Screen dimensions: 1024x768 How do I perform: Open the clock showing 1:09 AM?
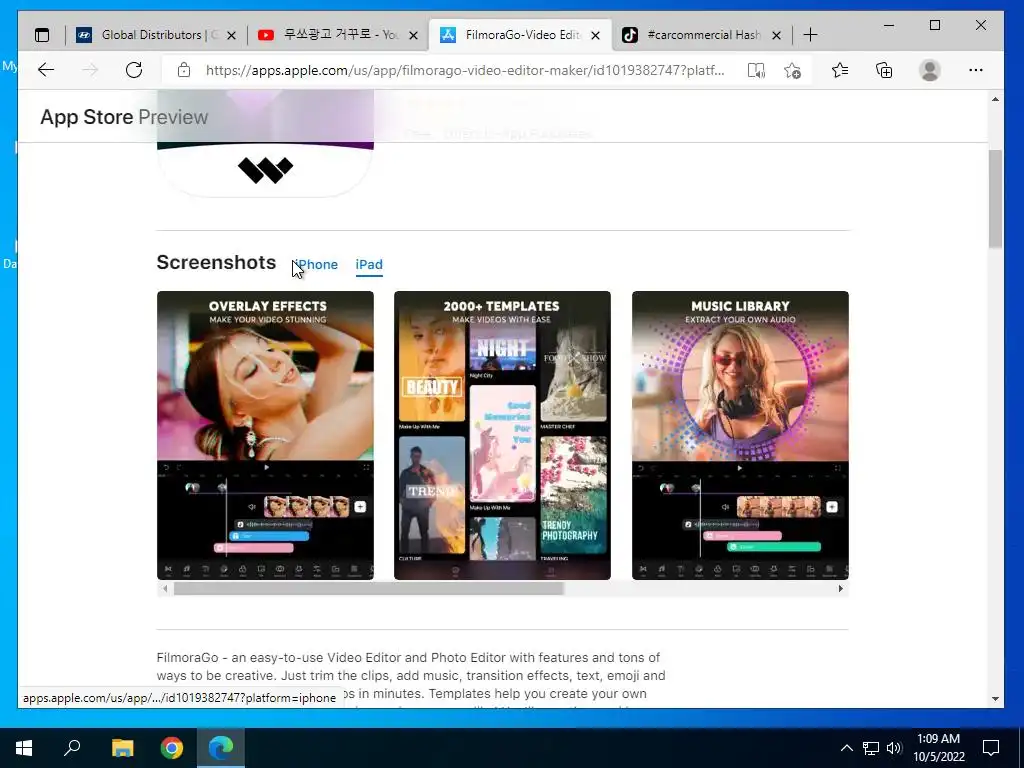coord(938,748)
